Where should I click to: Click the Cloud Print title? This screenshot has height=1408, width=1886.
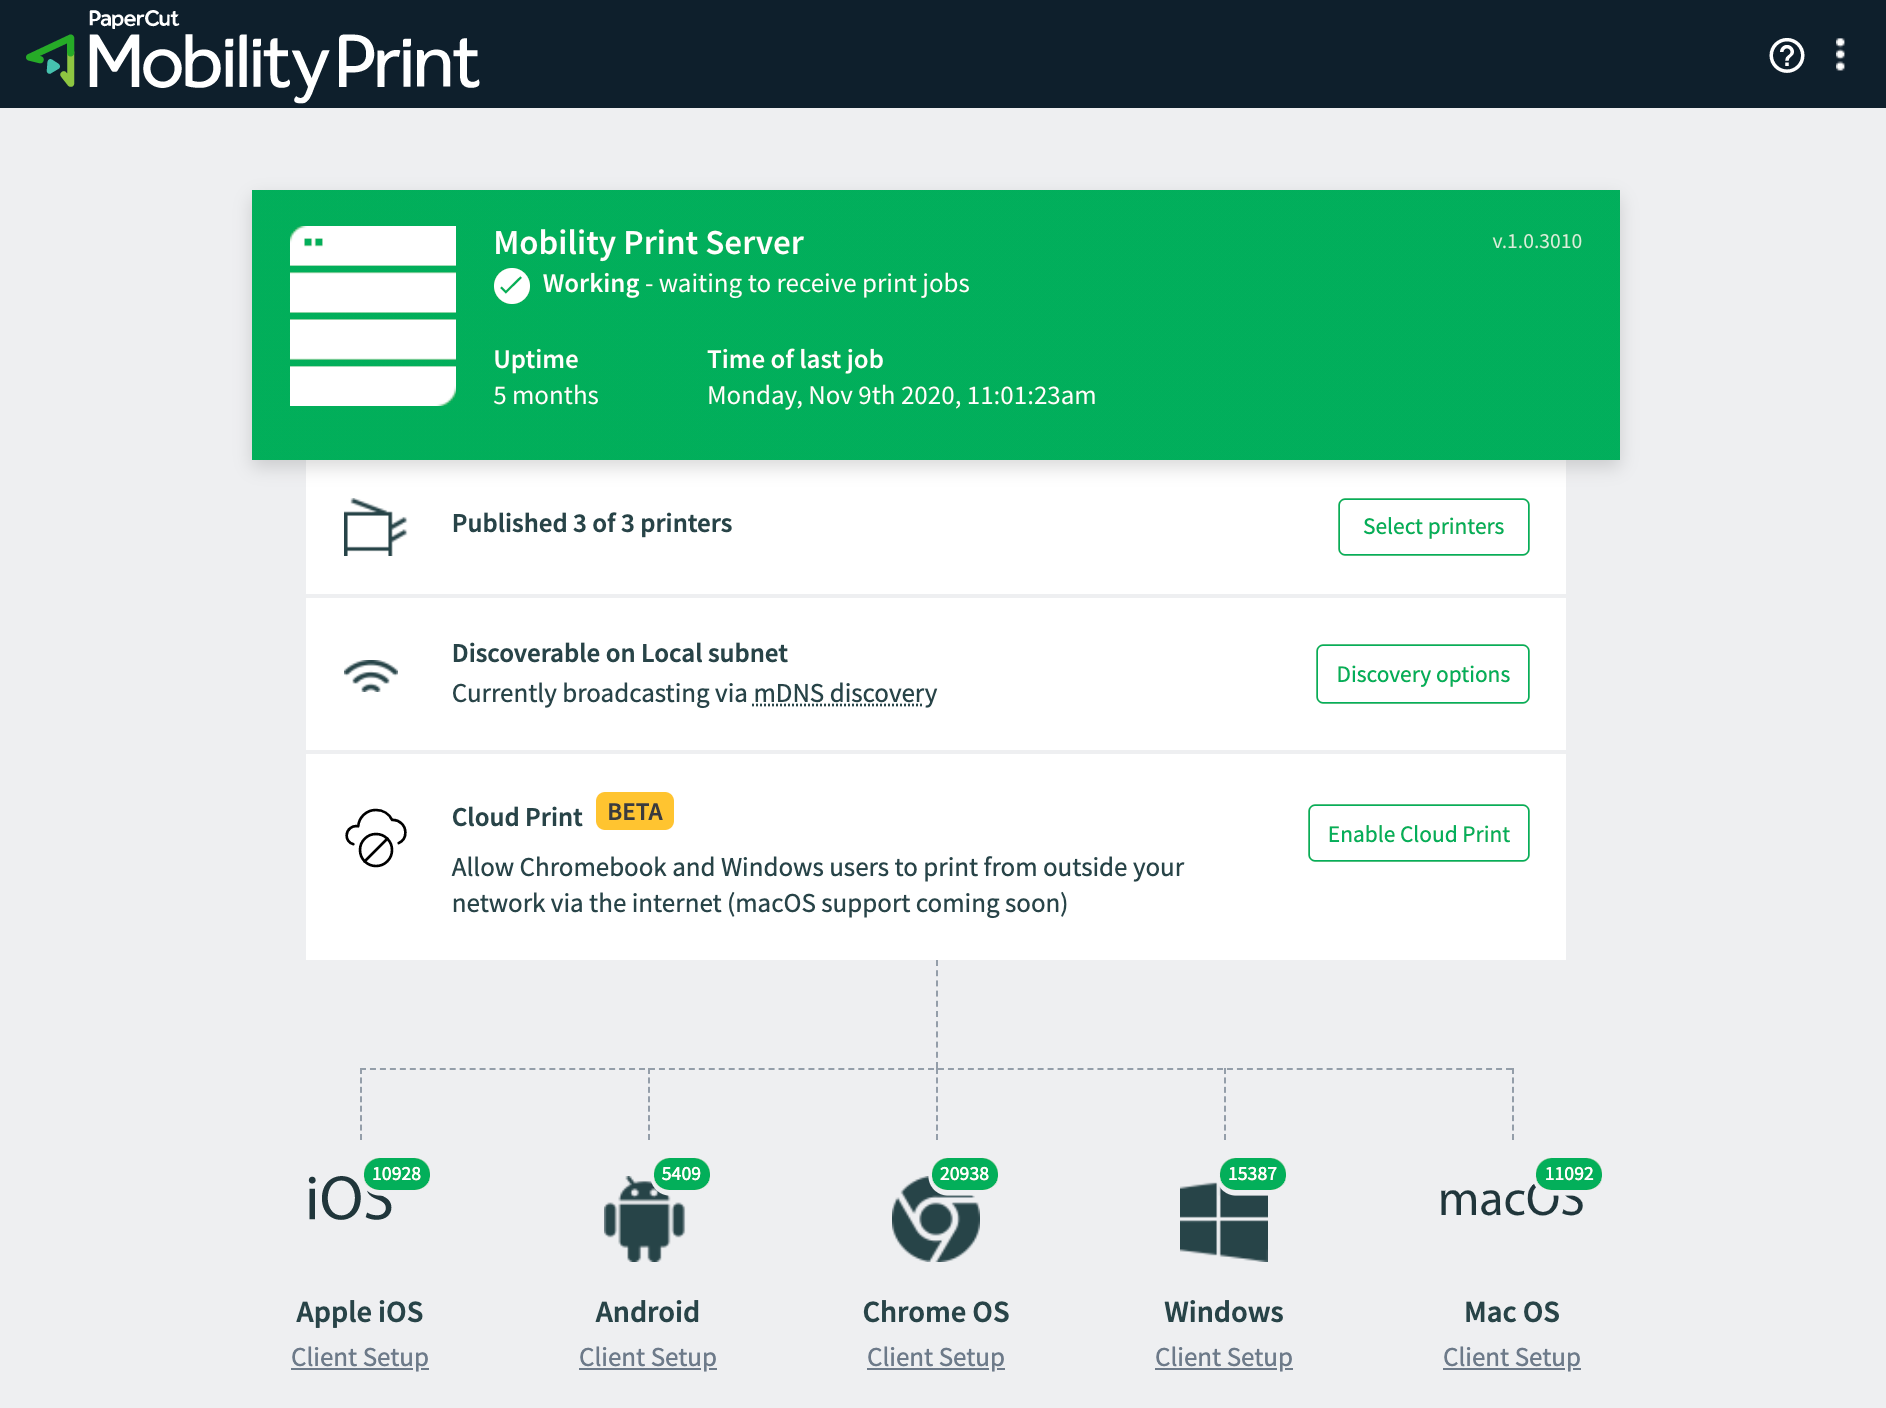[517, 817]
